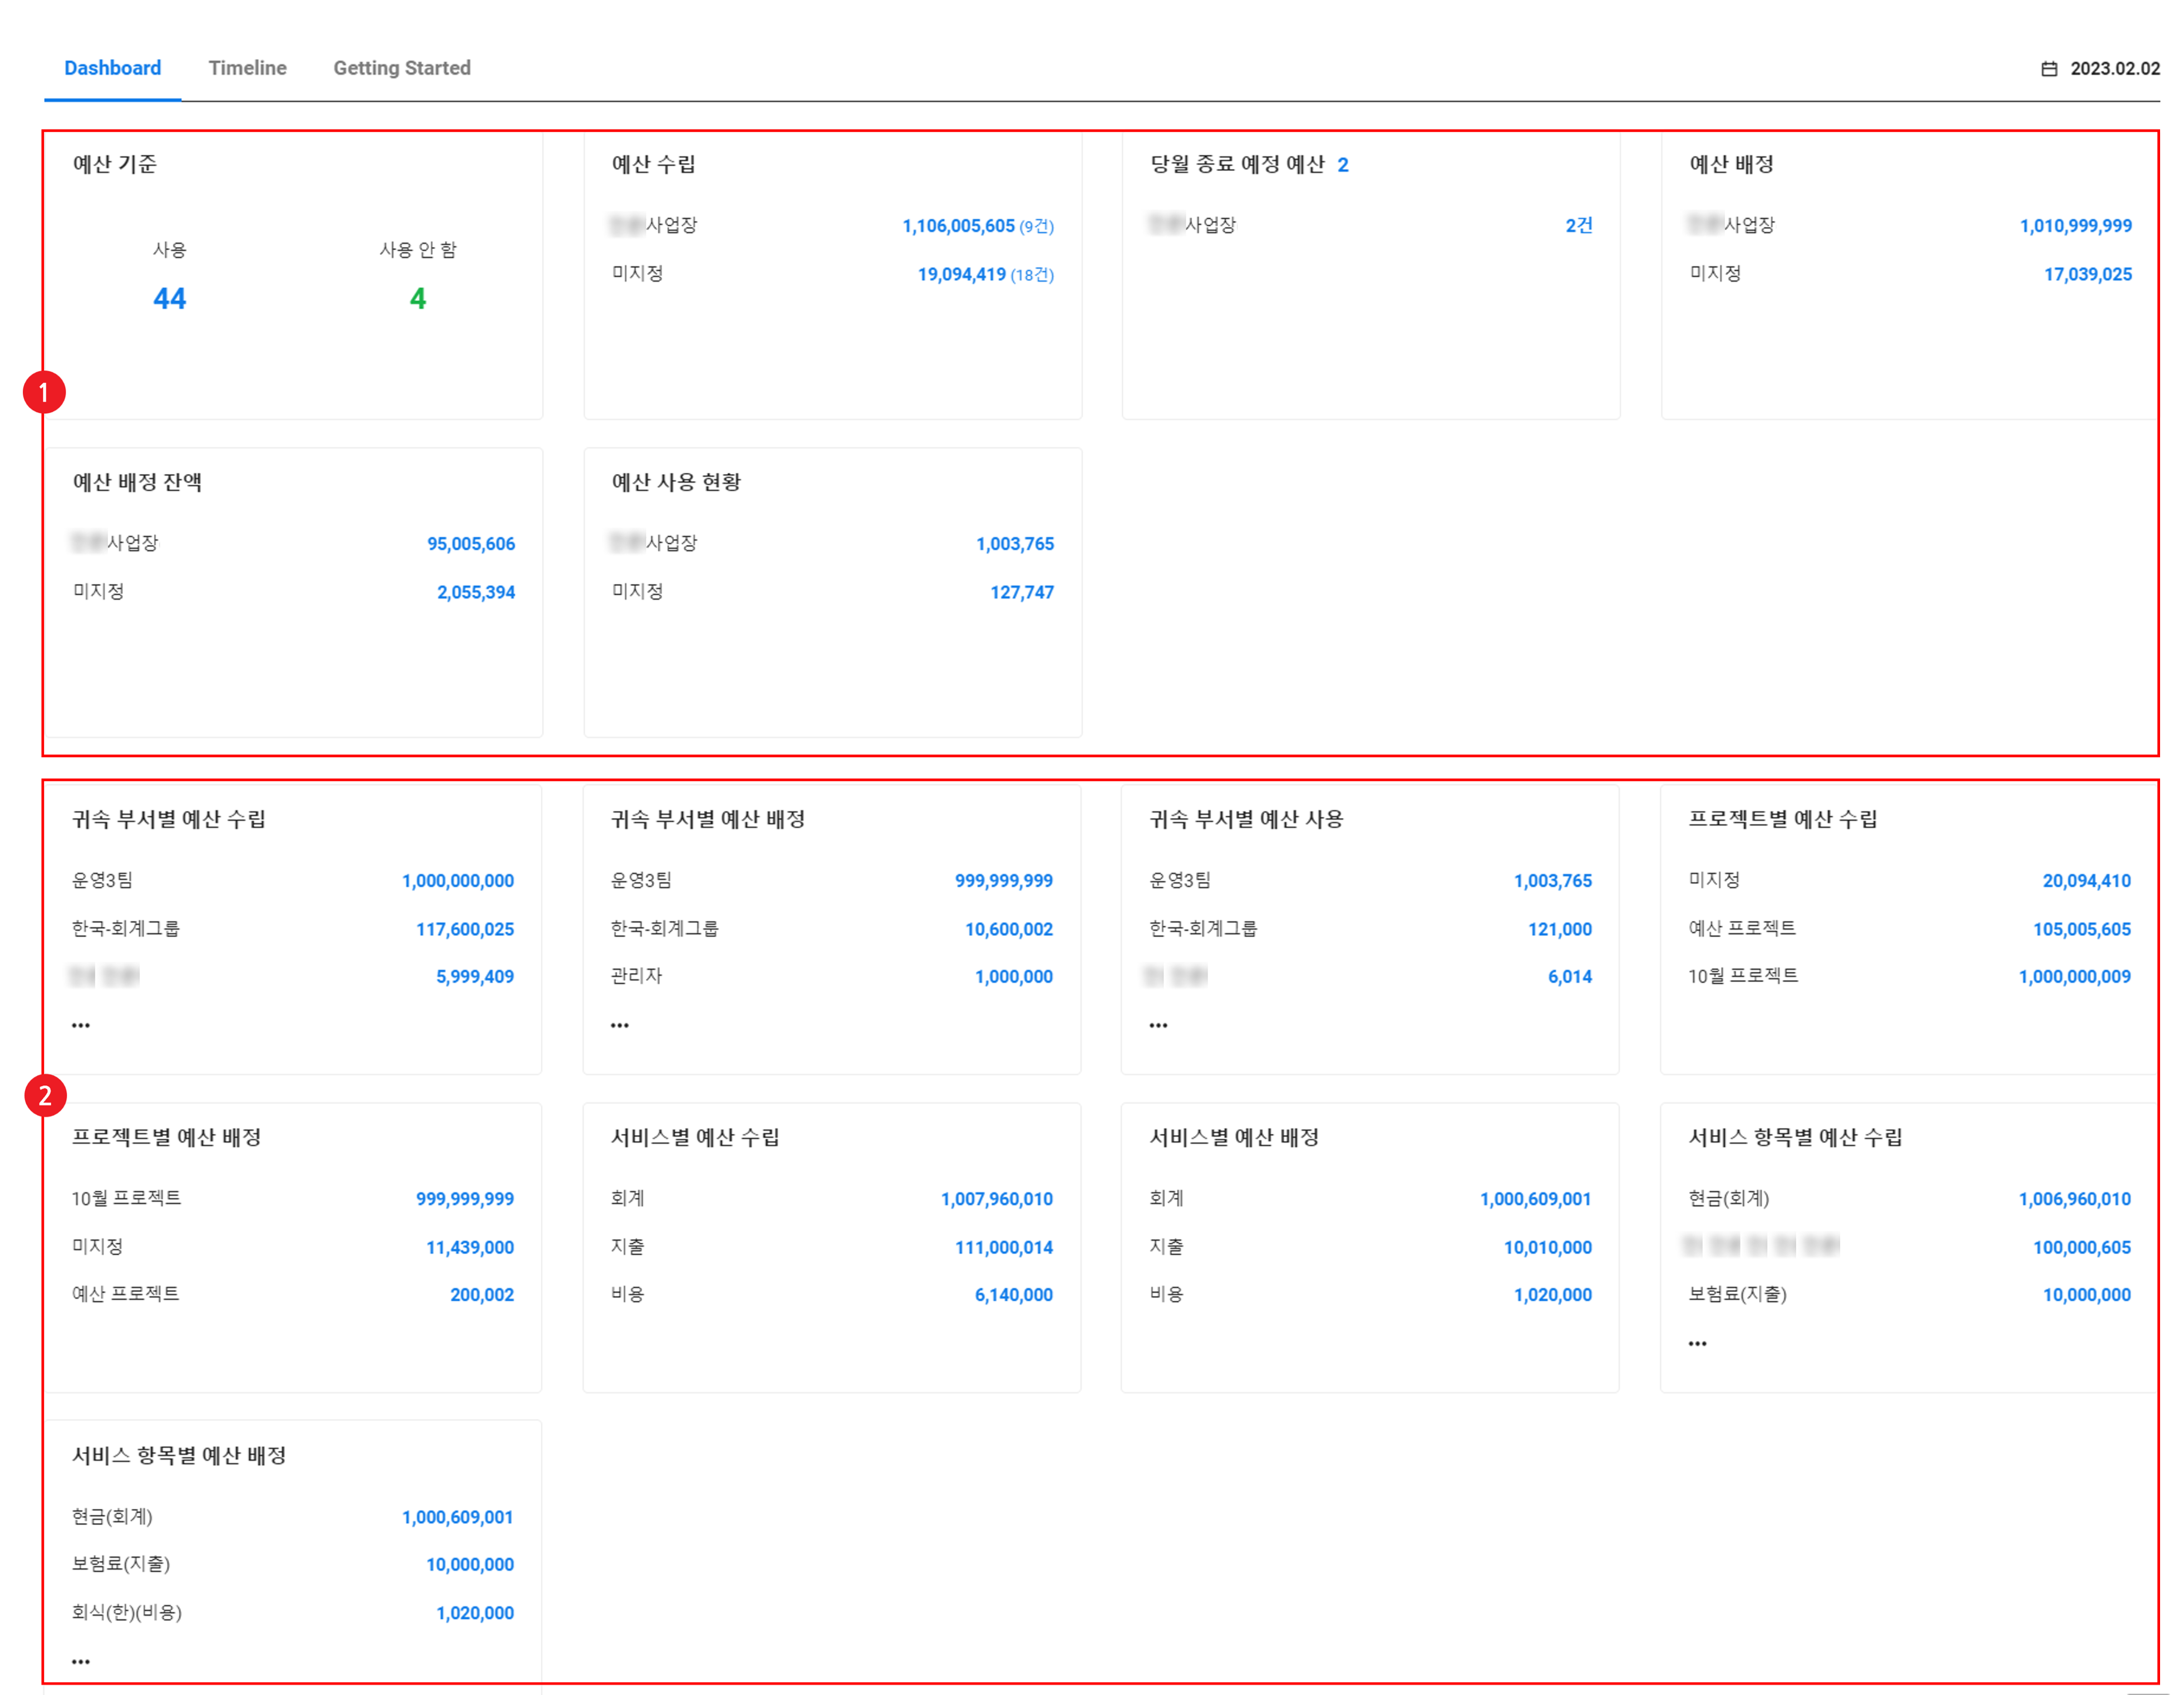Switch to the Timeline tab
Screen dimensions: 2184x1695
247,68
